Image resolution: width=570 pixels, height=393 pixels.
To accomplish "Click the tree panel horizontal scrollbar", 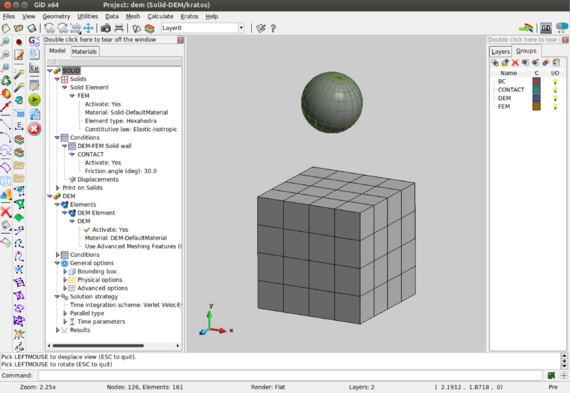I will click(98, 345).
